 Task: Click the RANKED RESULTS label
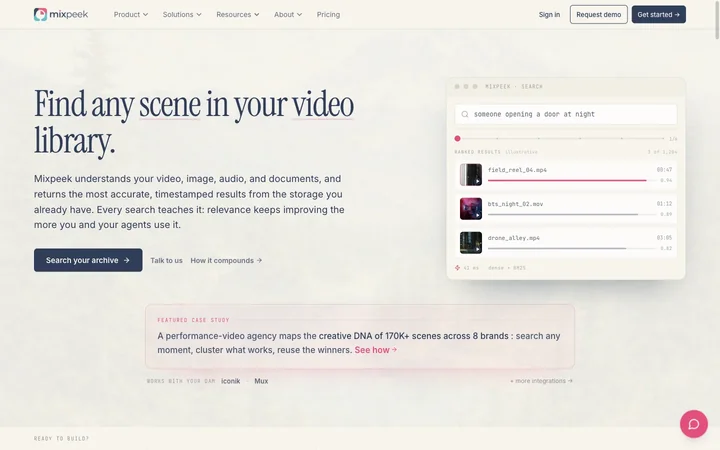[x=478, y=152]
